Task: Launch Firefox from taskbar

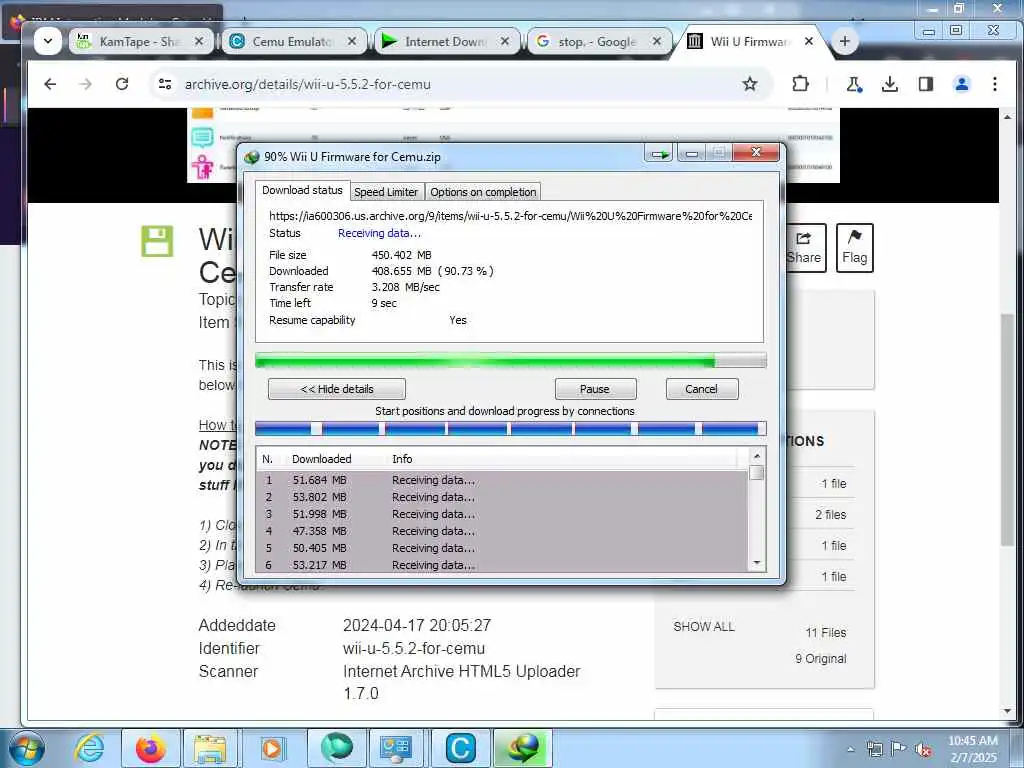Action: tap(150, 748)
